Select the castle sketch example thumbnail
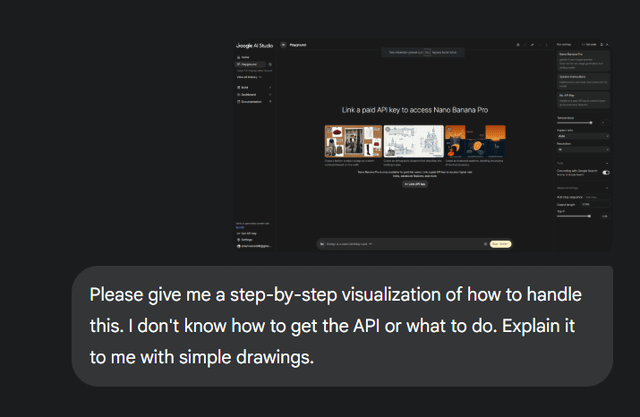 point(414,140)
